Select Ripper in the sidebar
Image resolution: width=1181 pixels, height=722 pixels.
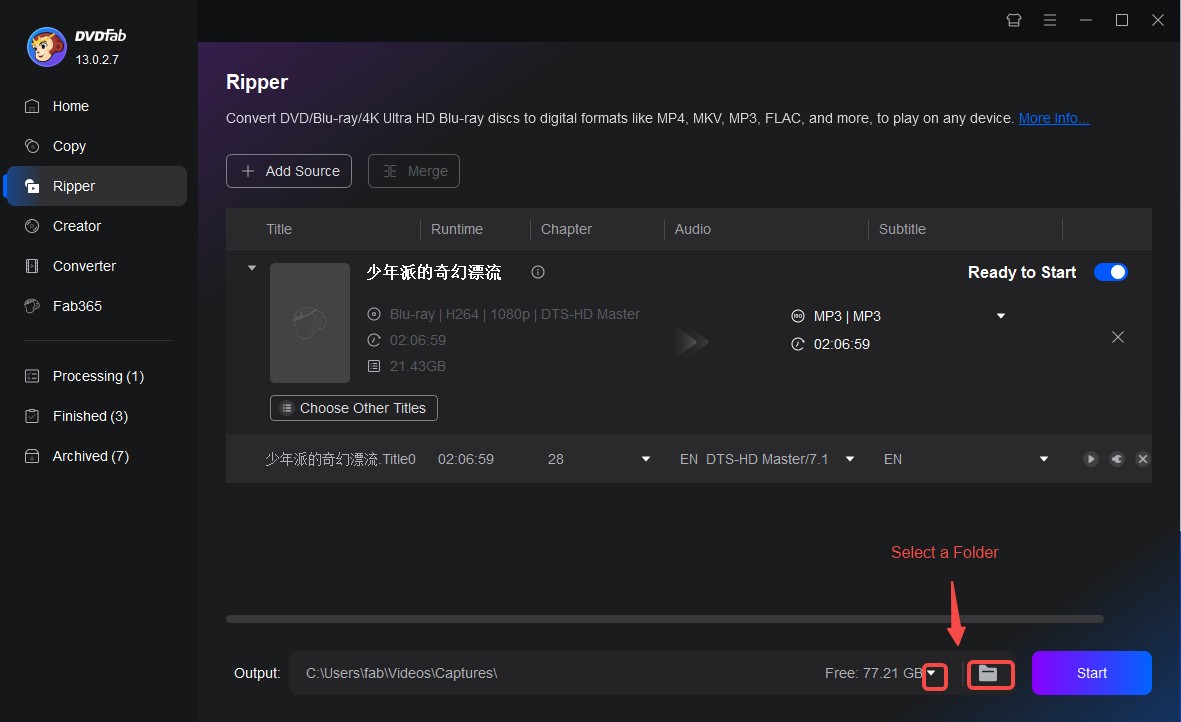pos(95,186)
